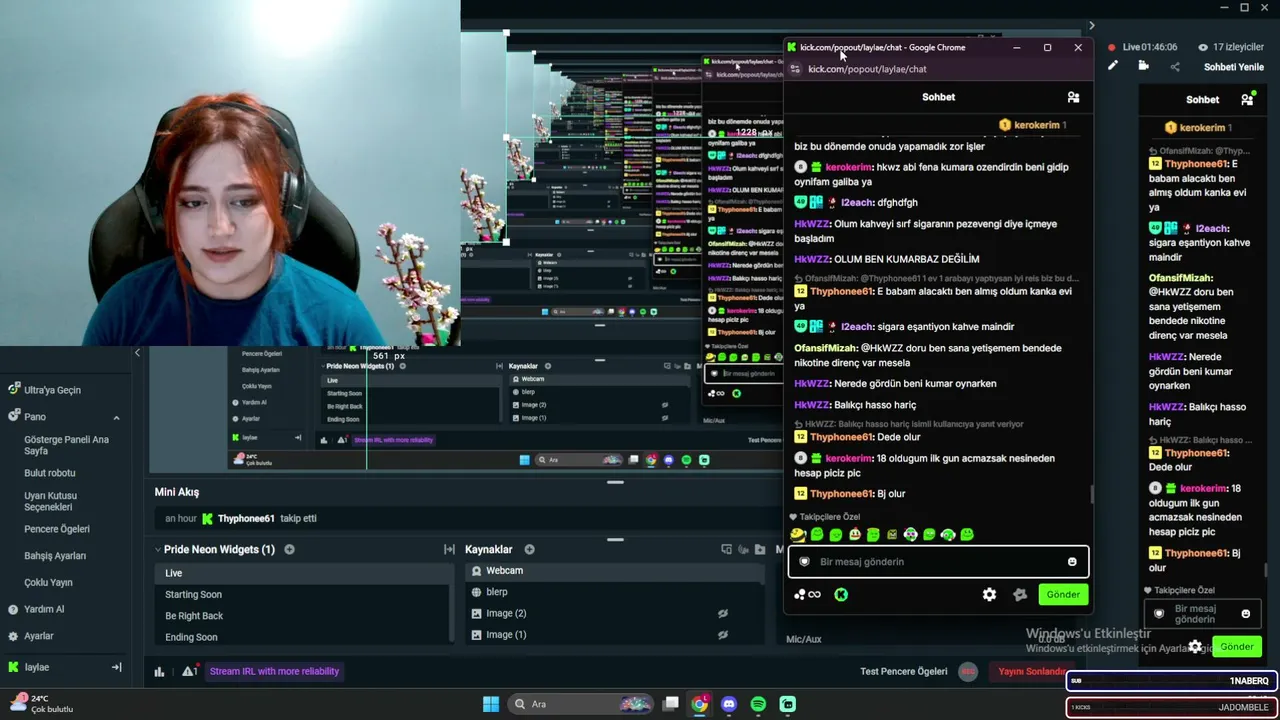Open scene transitions icon beside Kaynaklar
The height and width of the screenshot is (720, 1280).
pos(450,549)
